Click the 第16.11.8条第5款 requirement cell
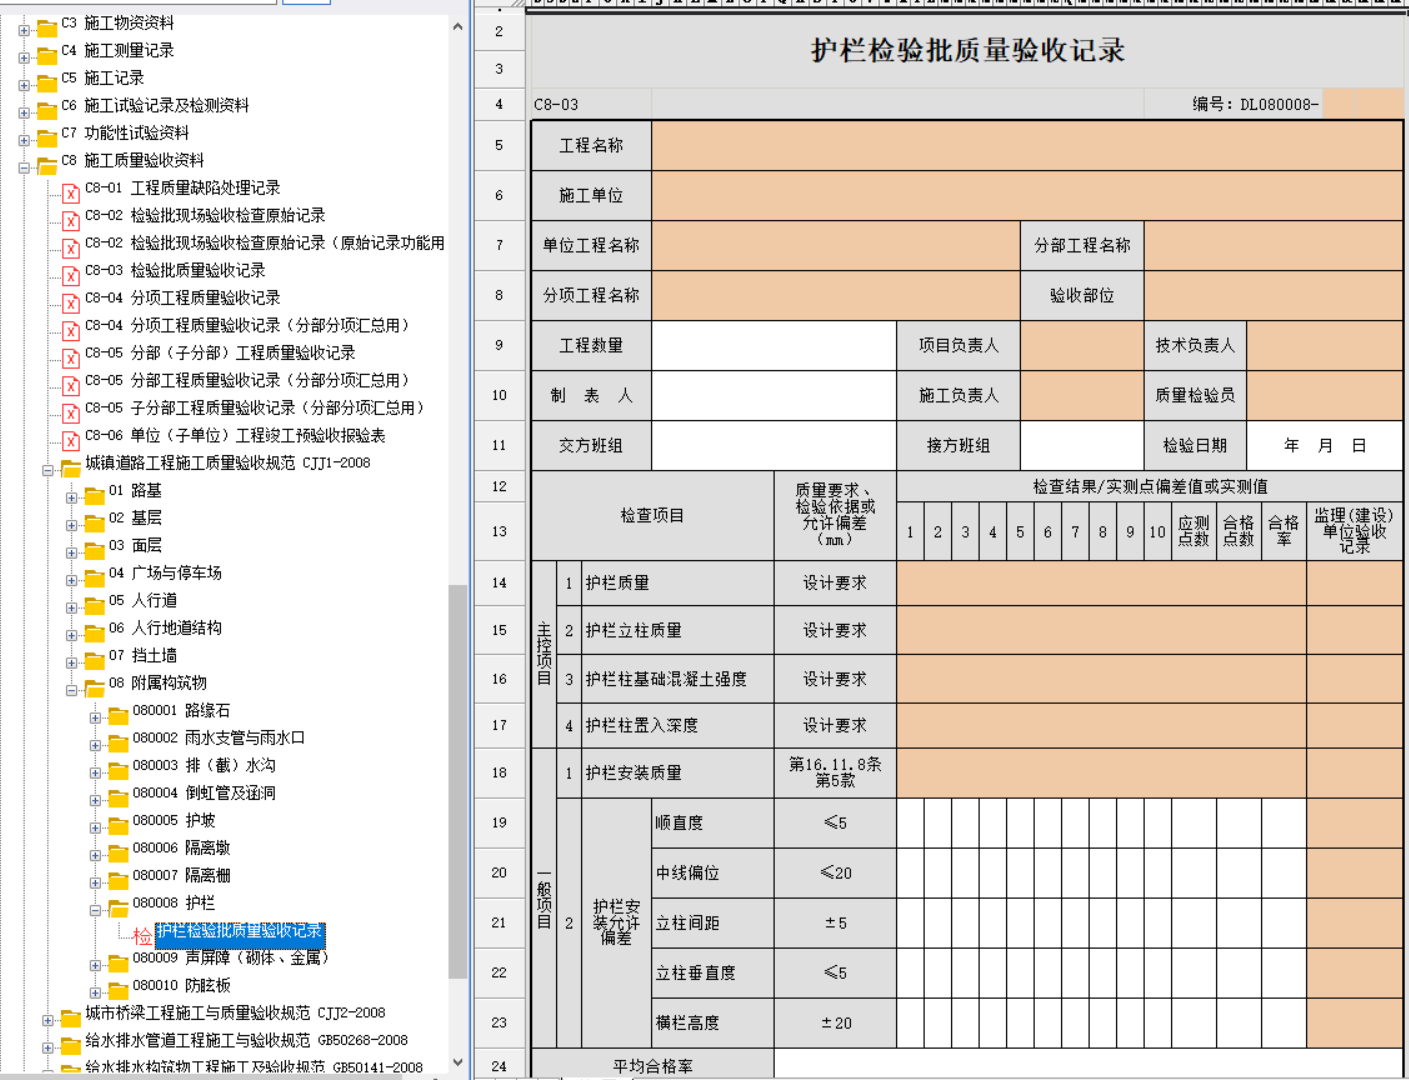Screen dimensions: 1409x1080 pyautogui.click(x=835, y=772)
